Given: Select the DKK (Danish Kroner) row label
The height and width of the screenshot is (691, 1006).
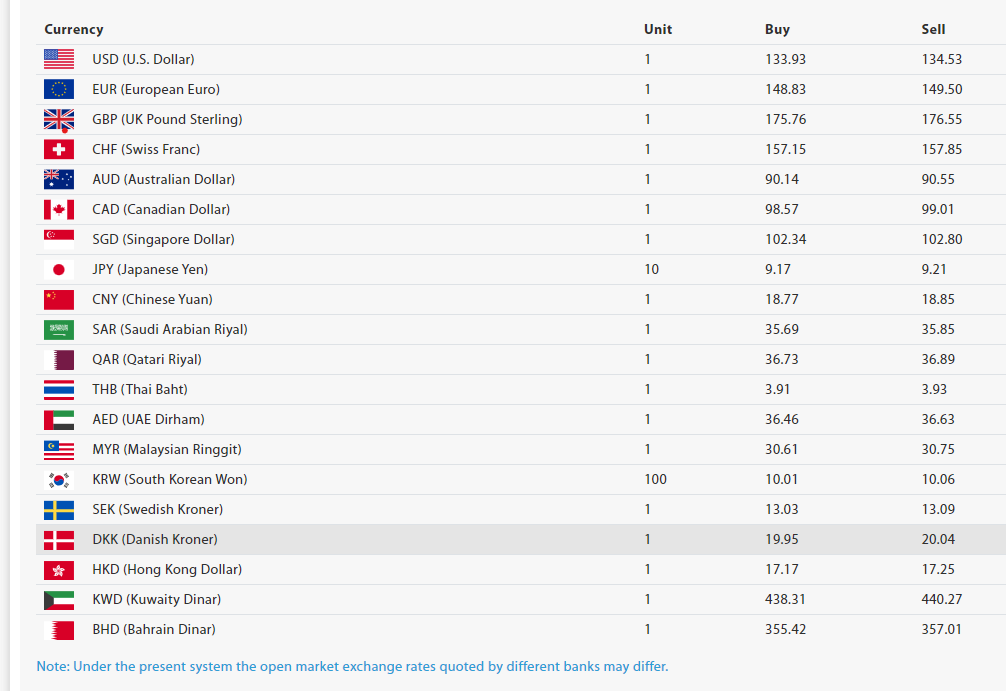Looking at the screenshot, I should point(155,539).
